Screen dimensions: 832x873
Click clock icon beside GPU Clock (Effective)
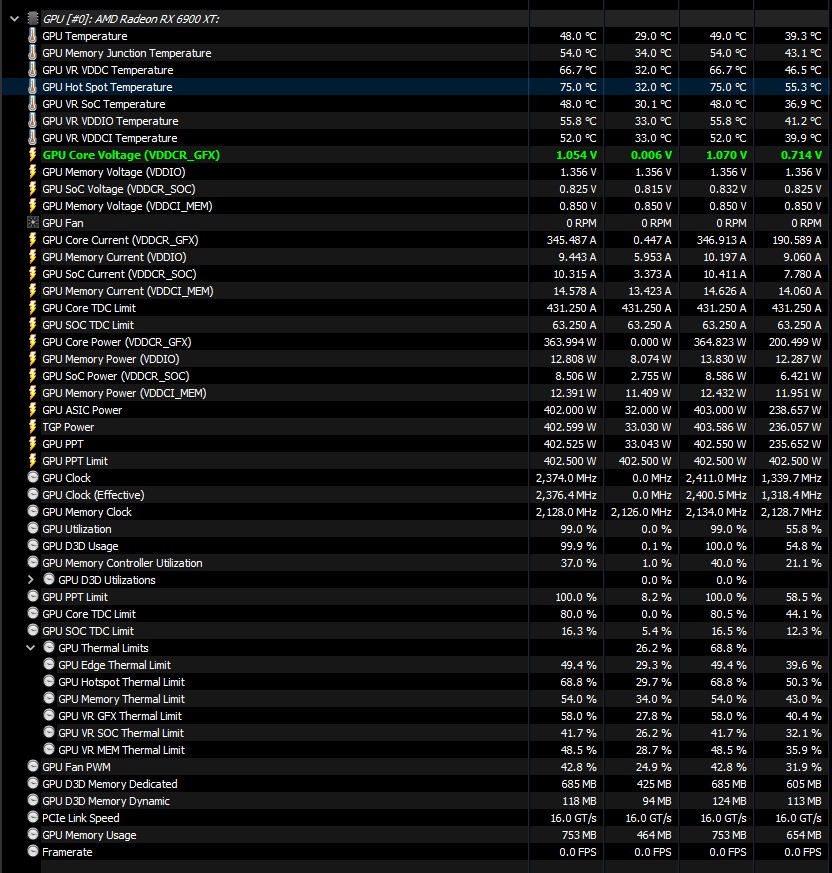[33, 494]
